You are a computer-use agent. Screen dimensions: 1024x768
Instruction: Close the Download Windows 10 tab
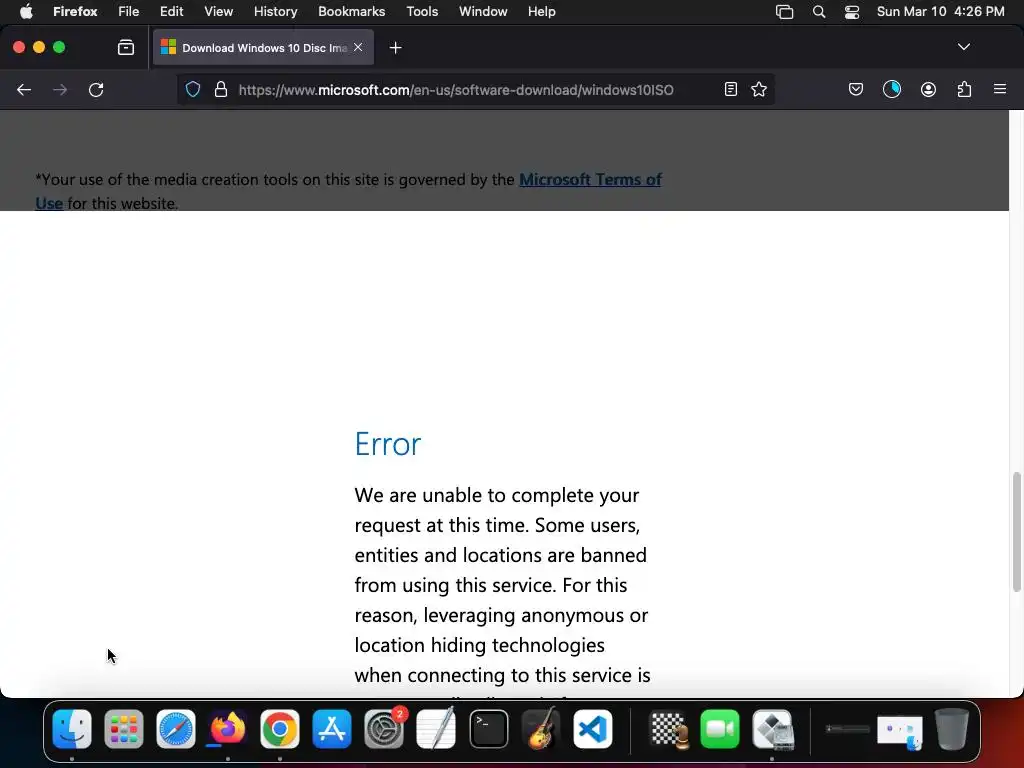click(358, 47)
